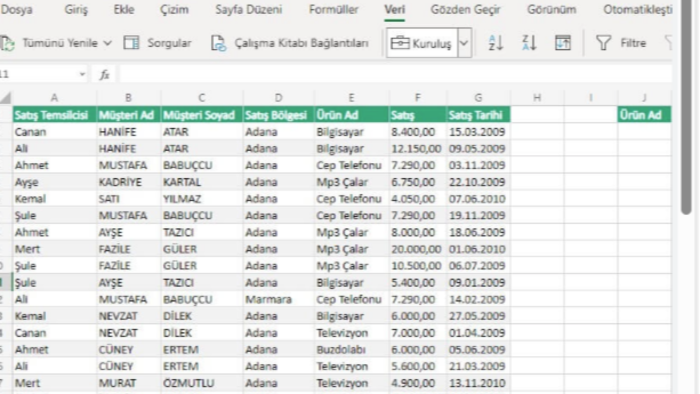Screen dimensions: 700x394
Task: Click the Satış Temsilcisi header cell
Action: click(54, 115)
